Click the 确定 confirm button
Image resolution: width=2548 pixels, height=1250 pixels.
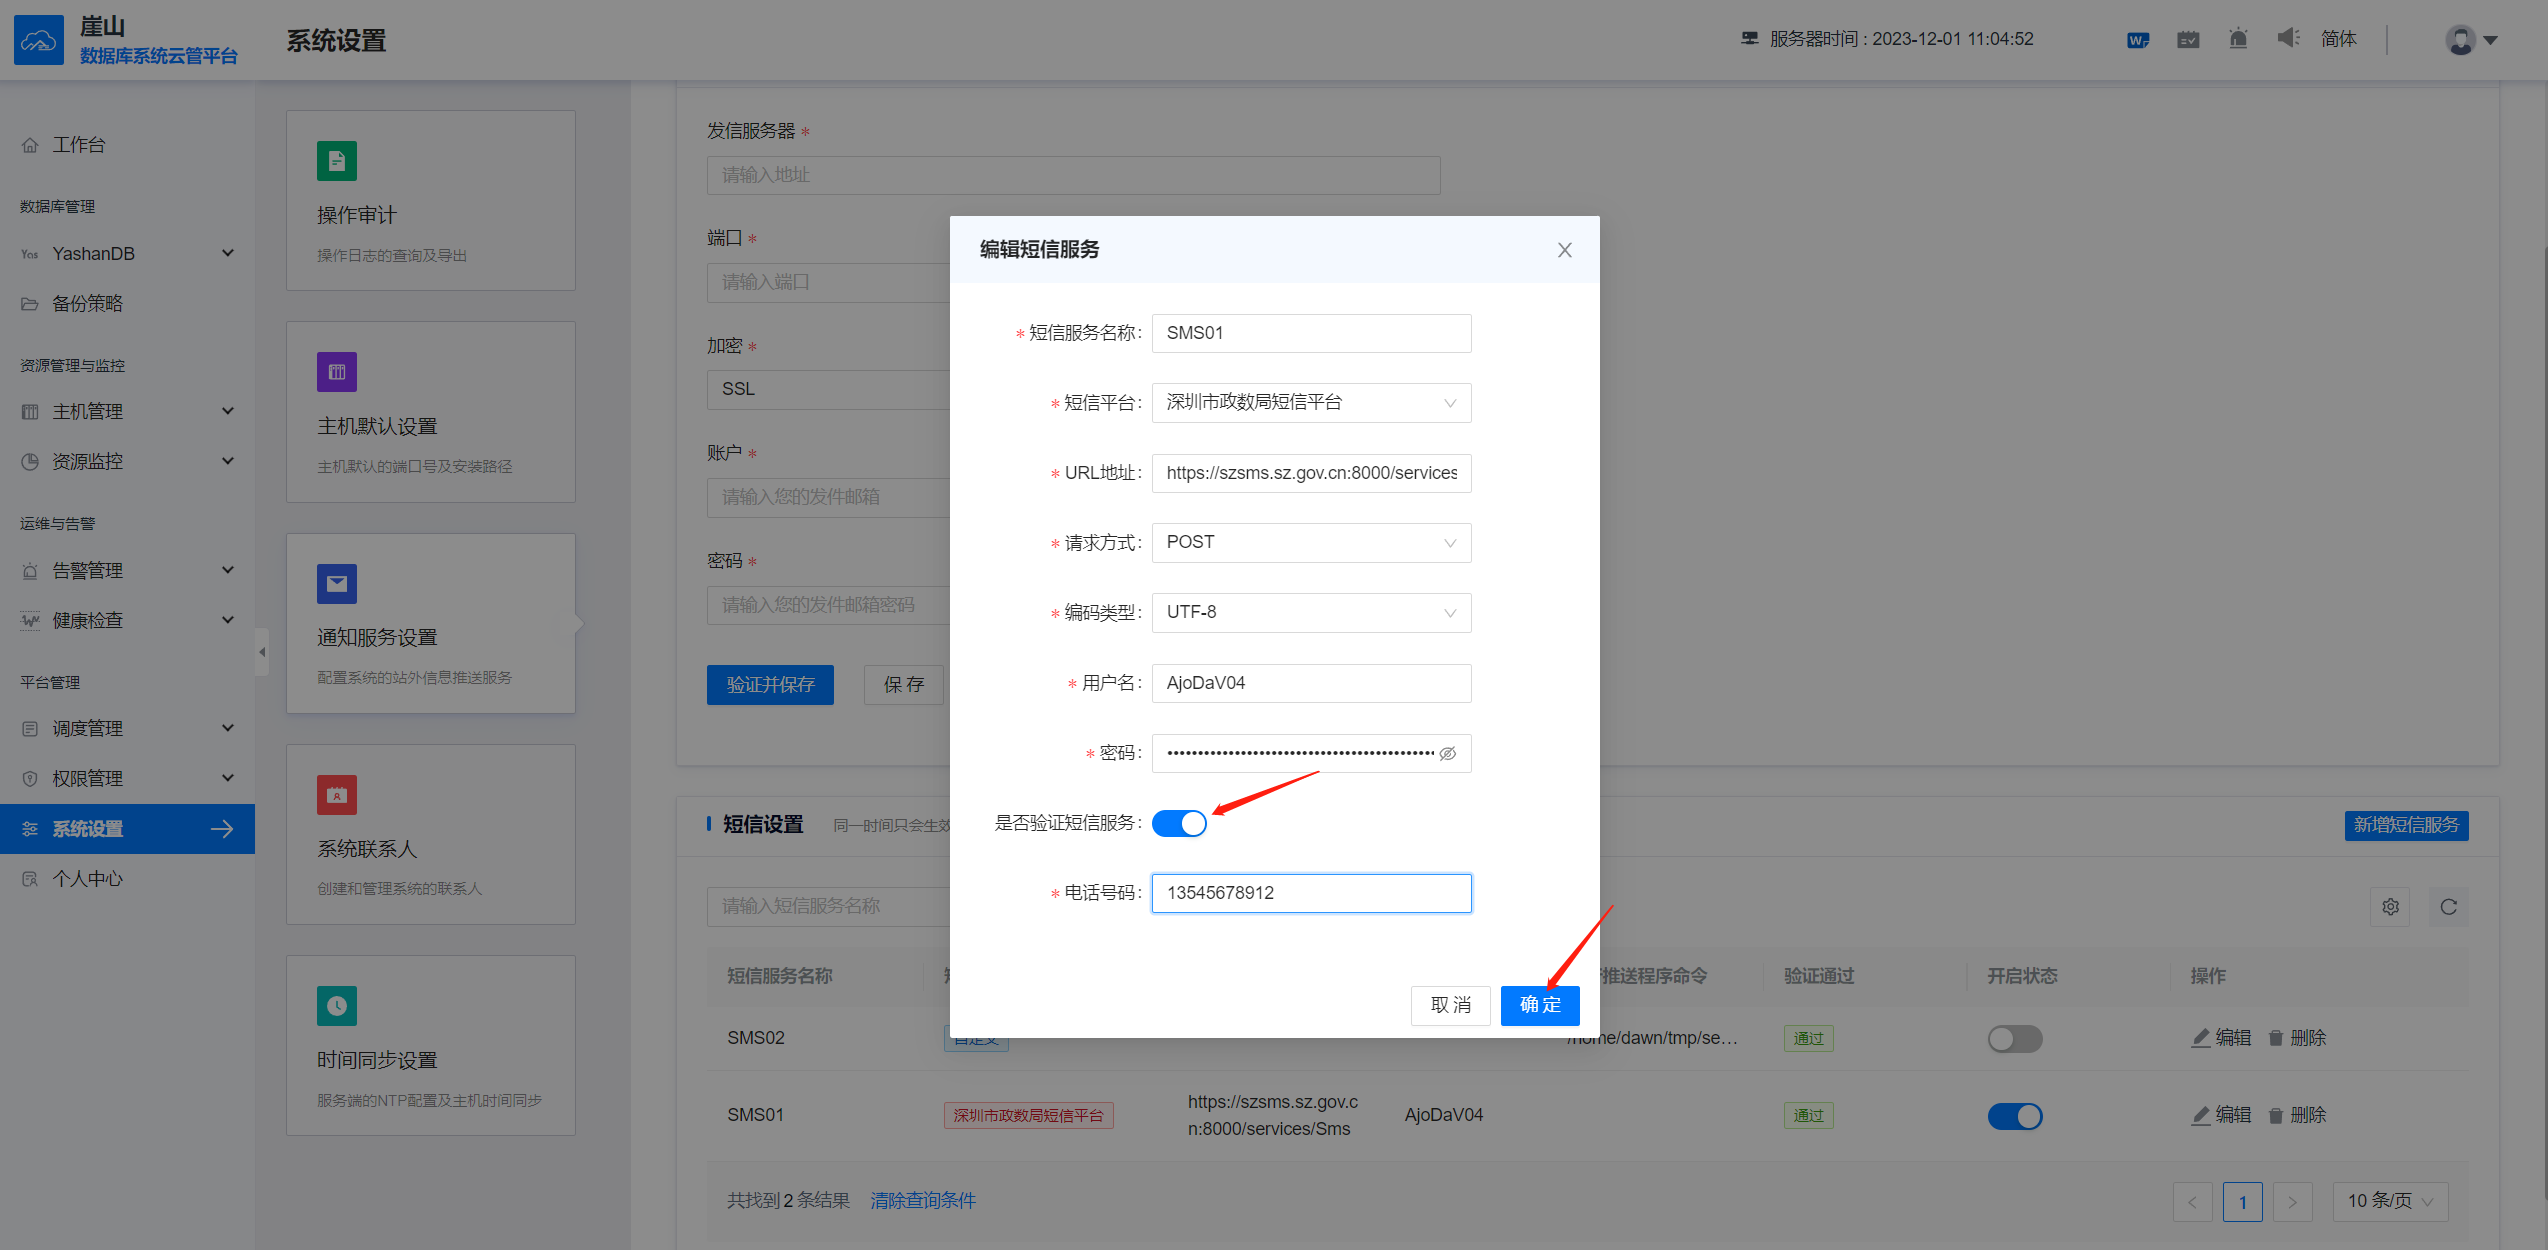[1539, 1005]
